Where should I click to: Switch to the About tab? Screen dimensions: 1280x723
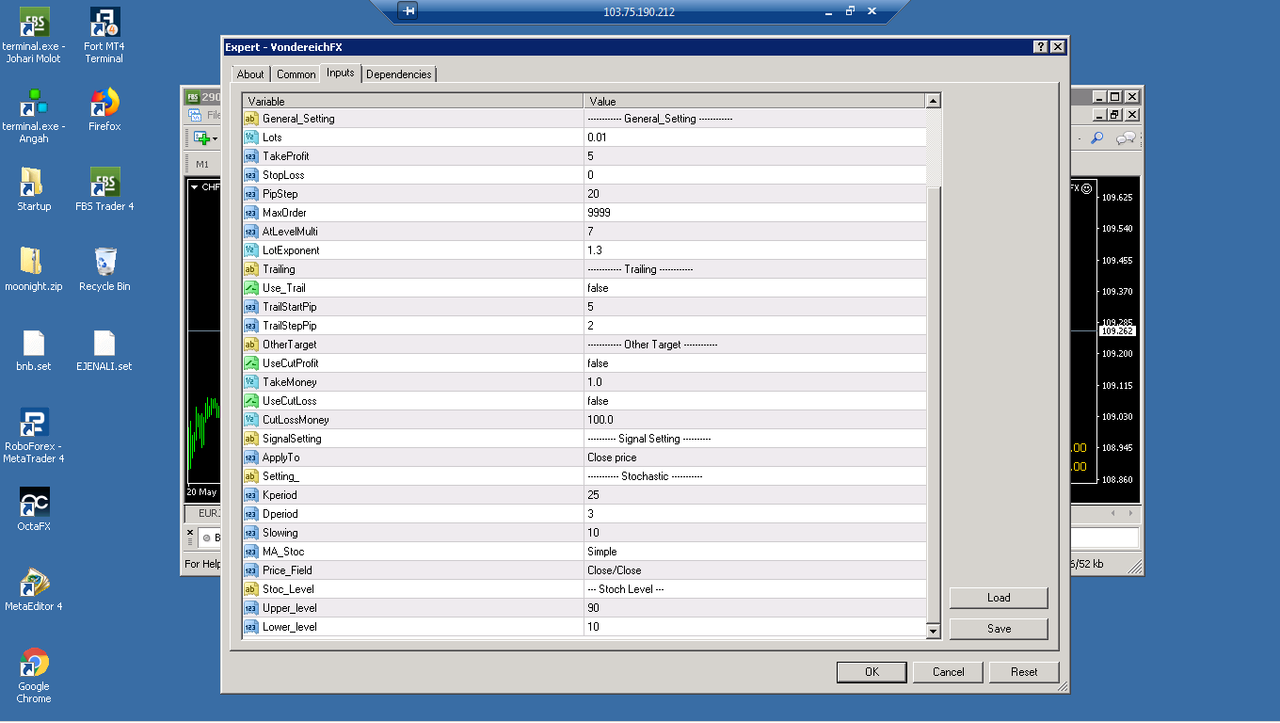point(250,74)
